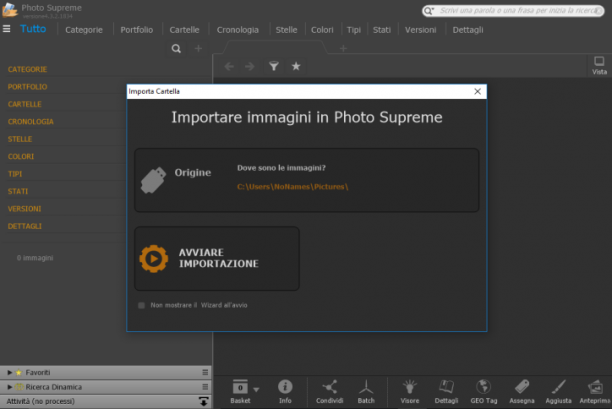Open the Favoriti panel menu
This screenshot has width=612, height=409.
pos(205,372)
